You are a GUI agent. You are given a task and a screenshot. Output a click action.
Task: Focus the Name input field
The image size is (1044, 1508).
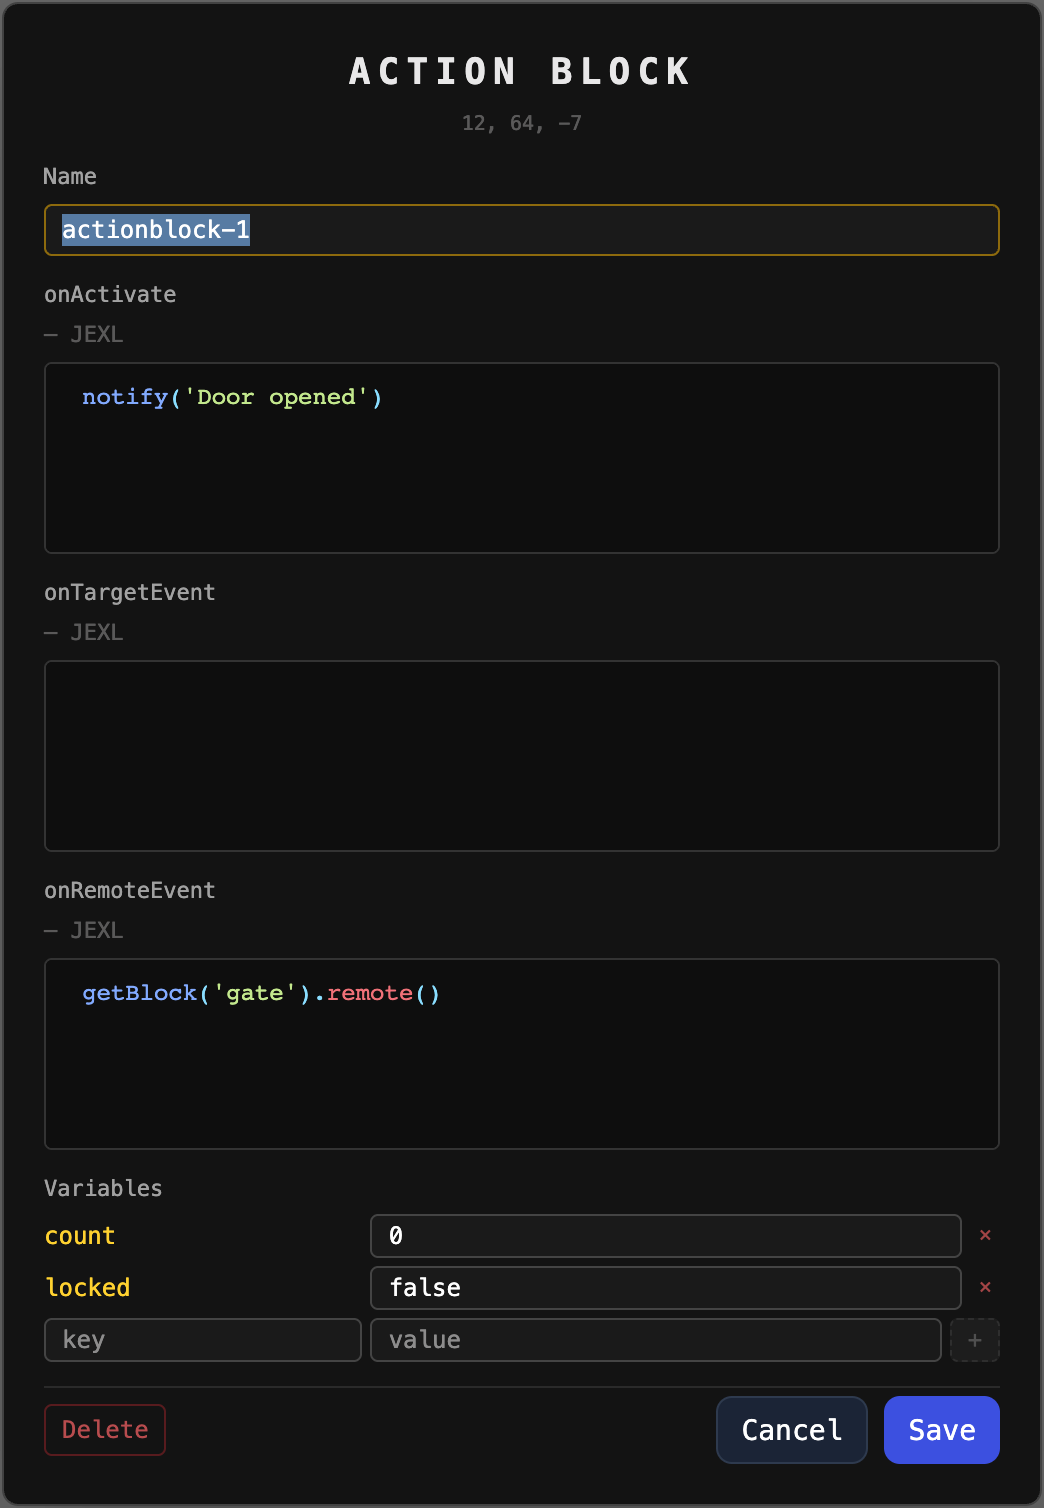(522, 230)
